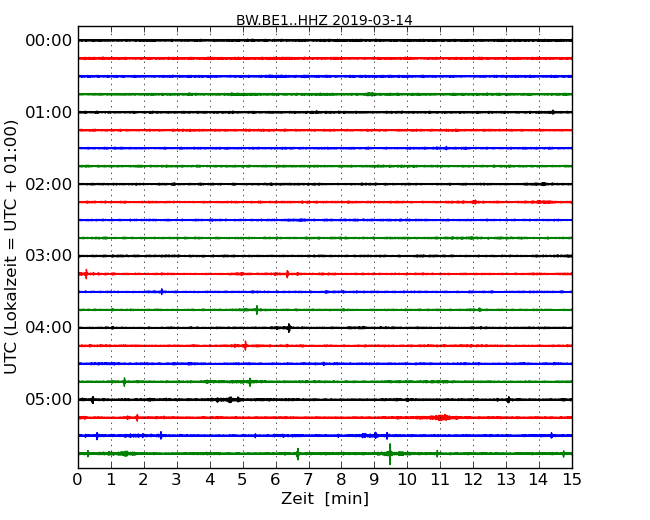Click the x-axis tick label 12
Viewport: 650px width, 520px height.
tap(473, 480)
